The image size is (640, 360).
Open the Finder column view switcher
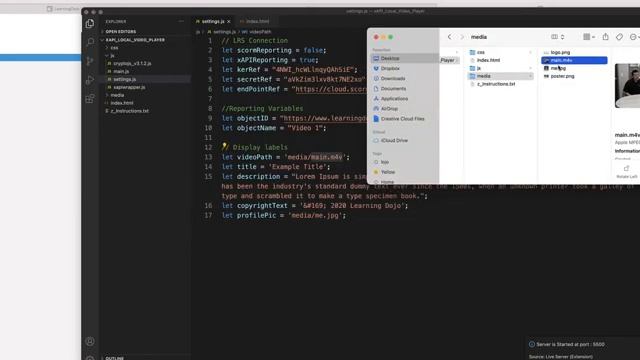[x=558, y=37]
